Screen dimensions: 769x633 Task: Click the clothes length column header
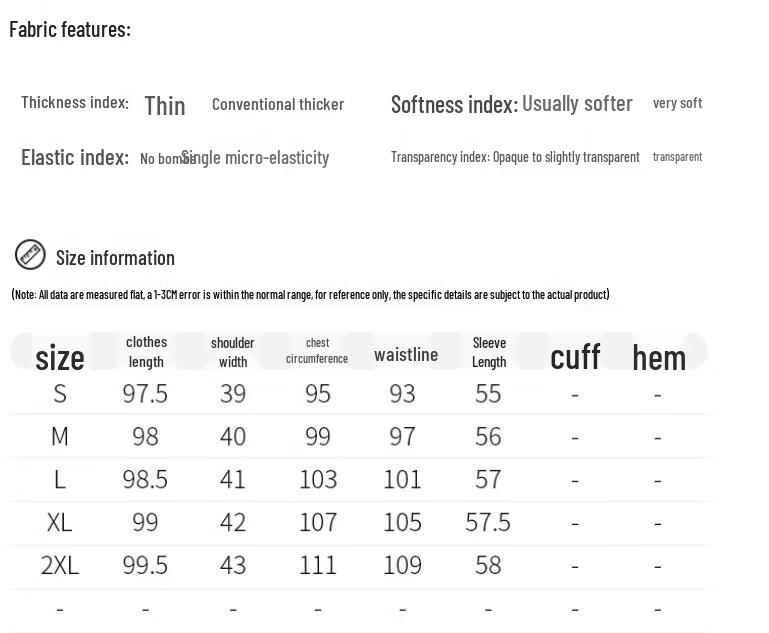coord(146,352)
